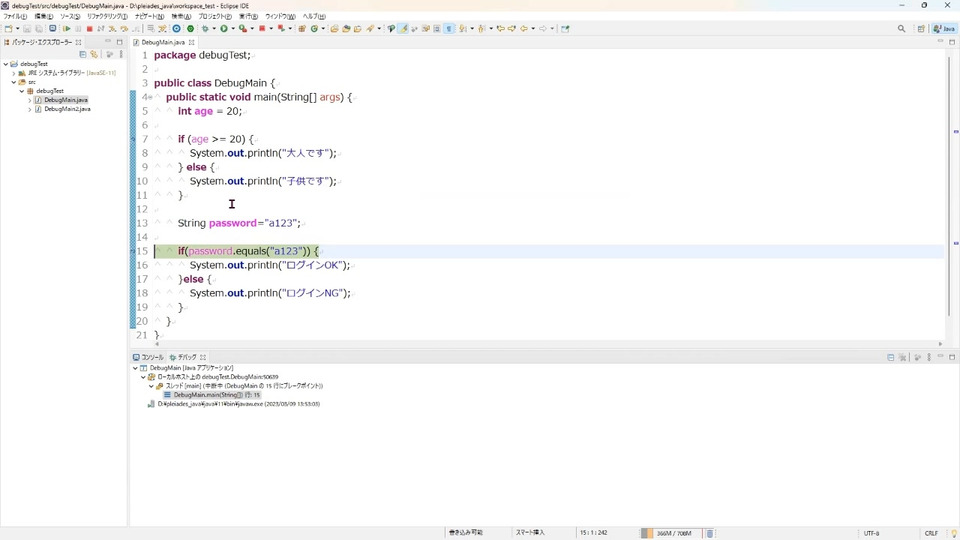Screen dimensions: 960x540
Task: Click the Skip All Breakpoints icon
Action: (x=53, y=29)
